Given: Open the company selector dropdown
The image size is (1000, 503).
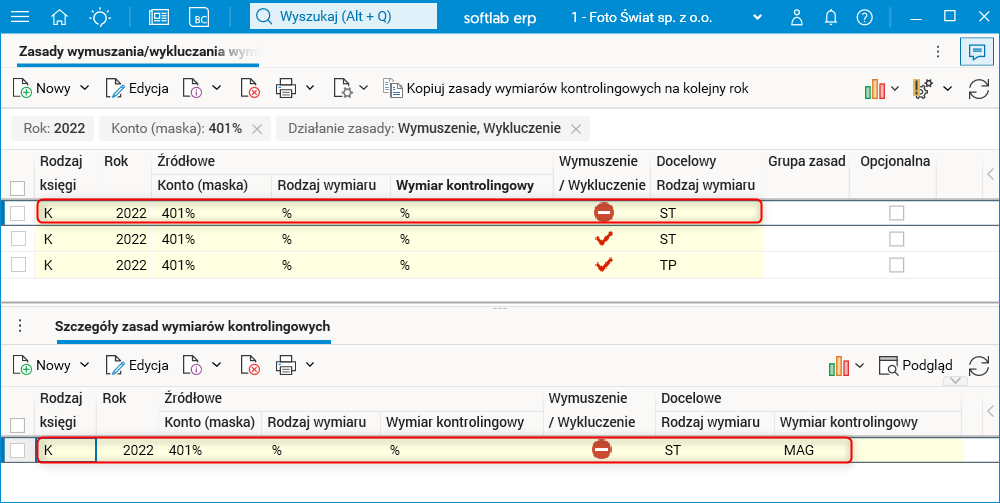Looking at the screenshot, I should 757,17.
